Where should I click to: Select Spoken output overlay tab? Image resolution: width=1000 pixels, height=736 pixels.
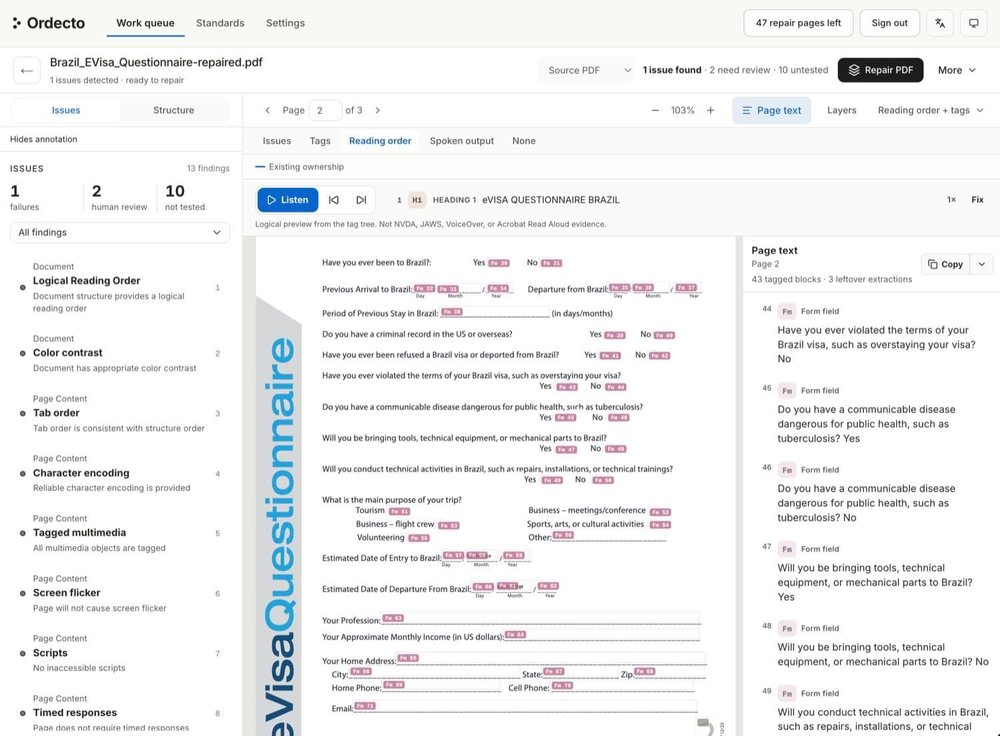(462, 141)
